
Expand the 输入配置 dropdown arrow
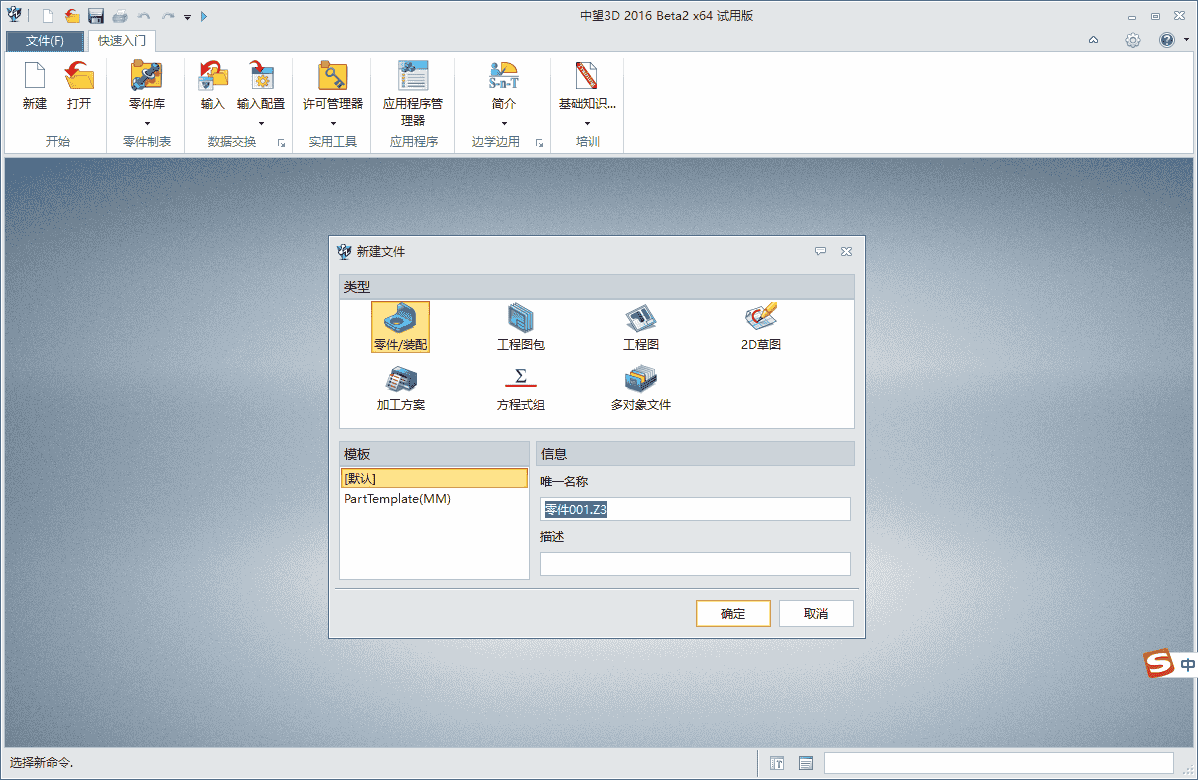click(x=261, y=123)
